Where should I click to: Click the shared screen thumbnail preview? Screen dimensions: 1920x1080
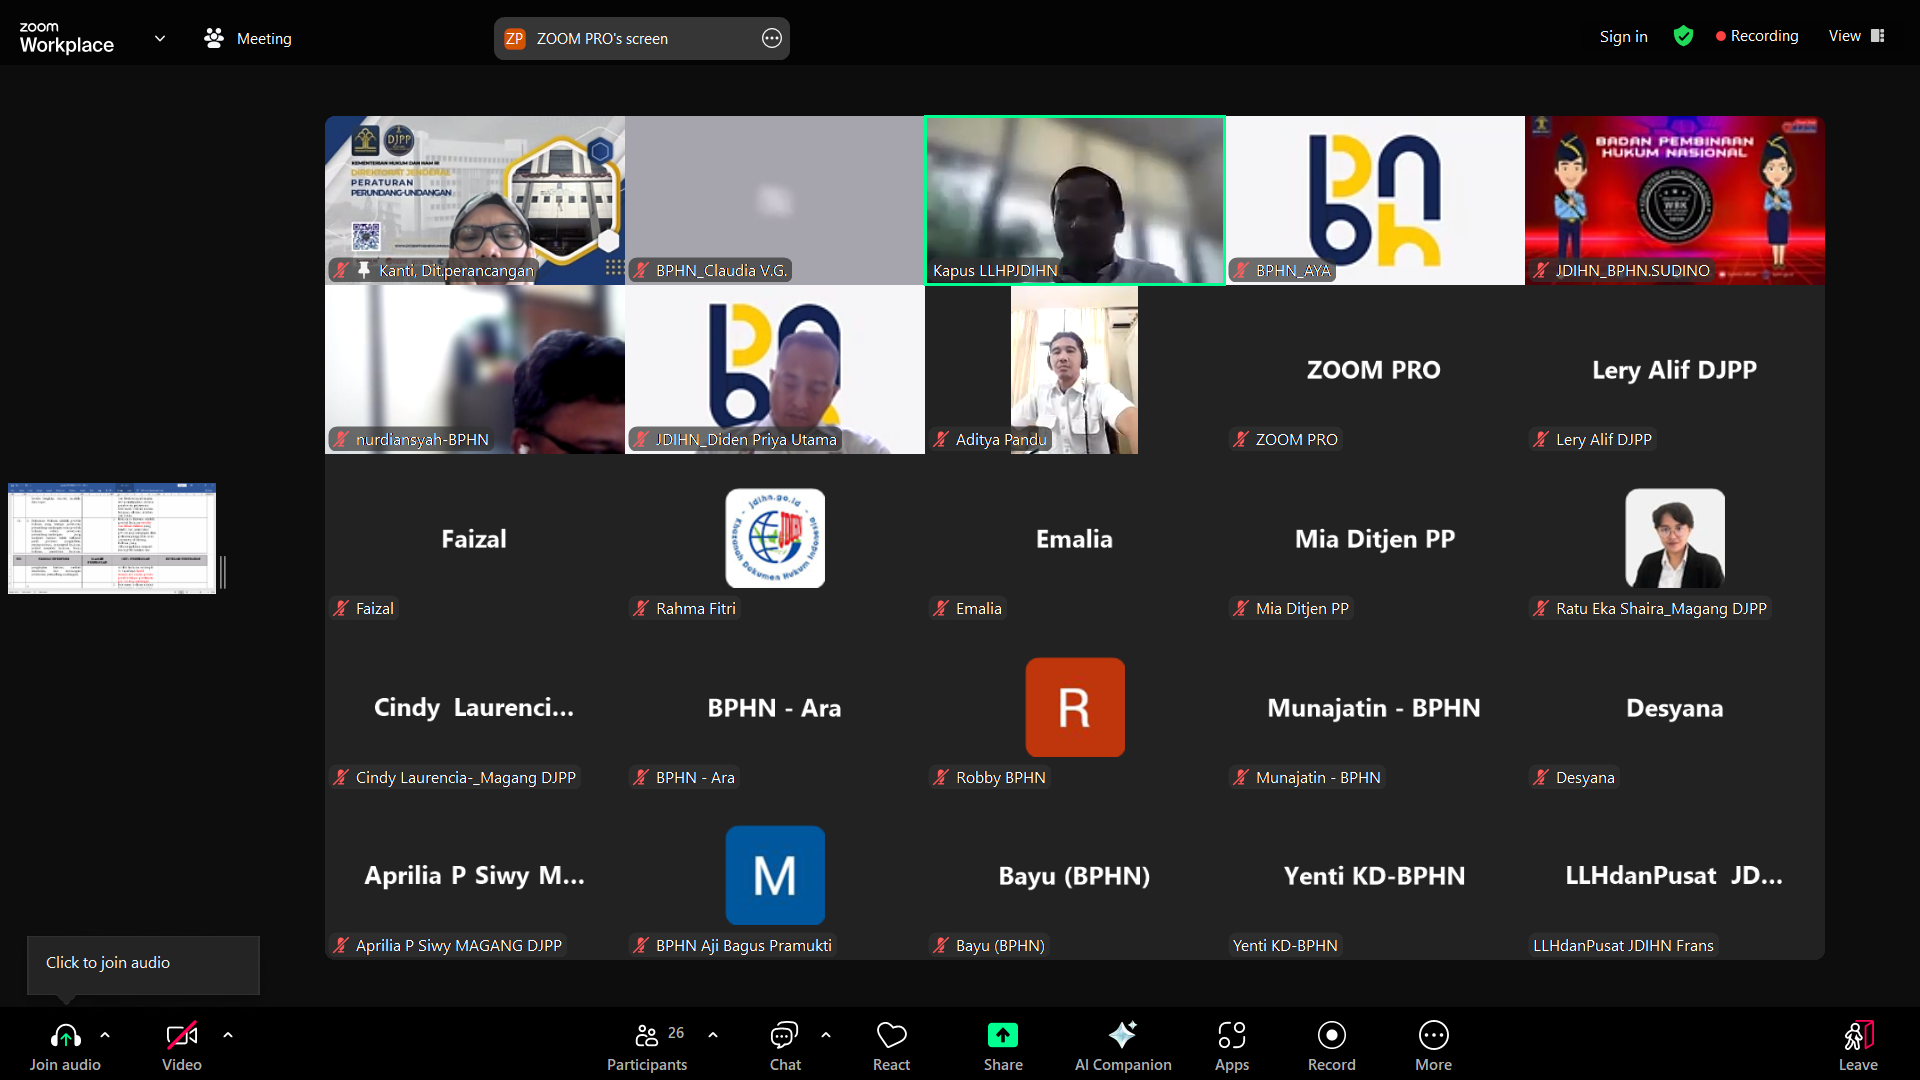pos(112,538)
